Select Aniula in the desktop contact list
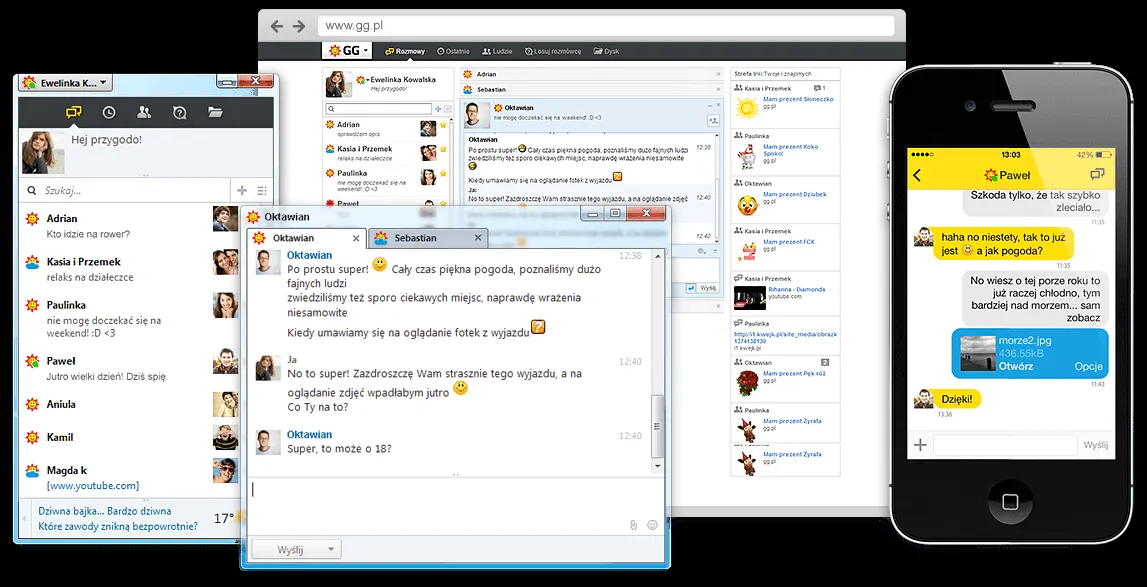The width and height of the screenshot is (1147, 587). (x=129, y=404)
